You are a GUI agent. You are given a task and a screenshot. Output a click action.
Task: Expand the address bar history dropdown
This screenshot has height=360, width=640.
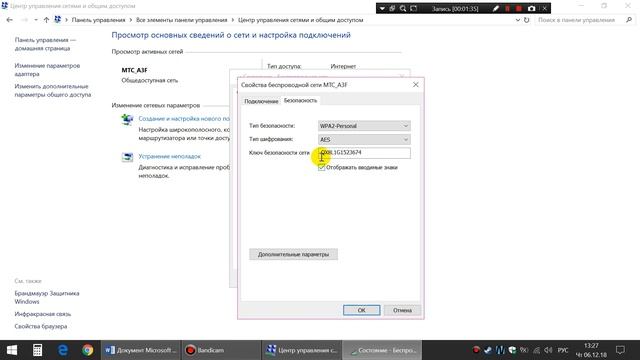tap(518, 20)
